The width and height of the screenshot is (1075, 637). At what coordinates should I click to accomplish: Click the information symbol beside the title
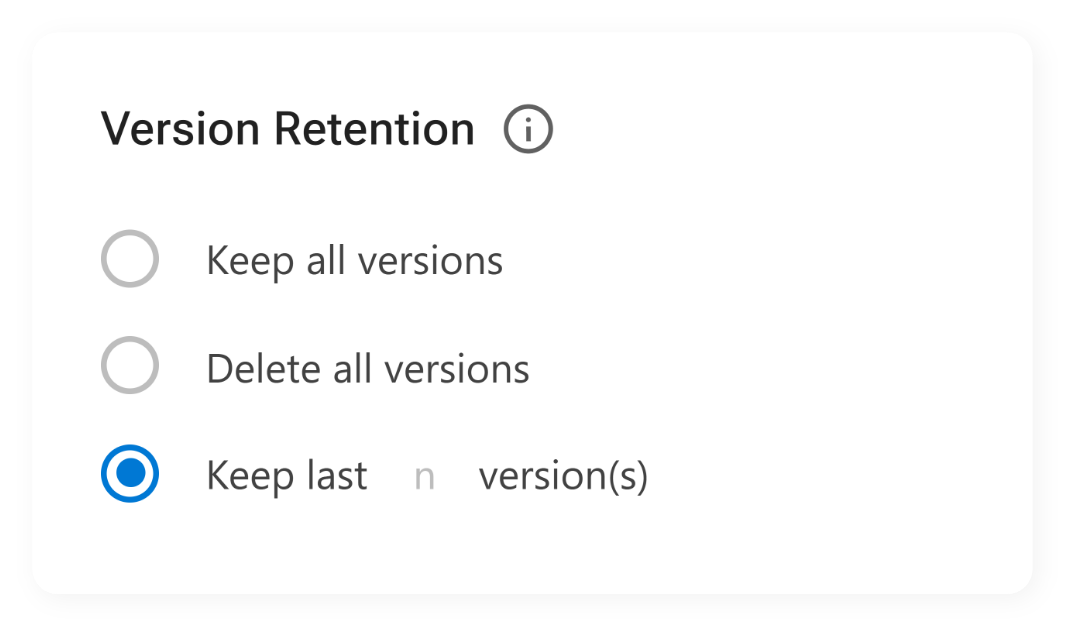(x=529, y=128)
